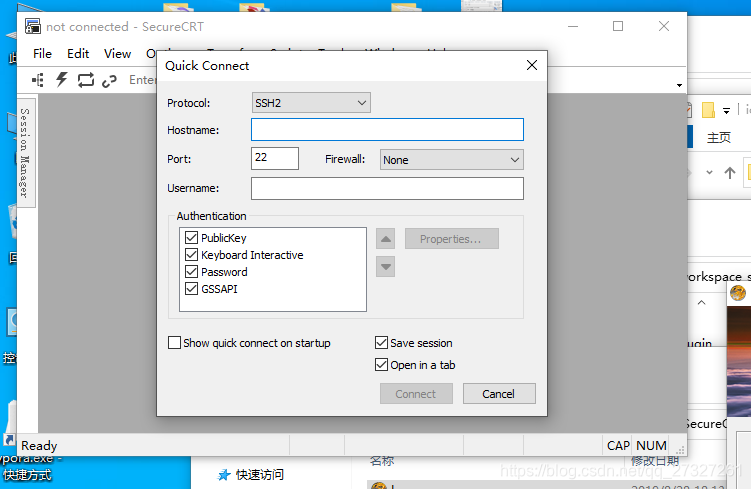Screen dimensions: 751x489
Task: Open the File menu
Action: point(42,54)
